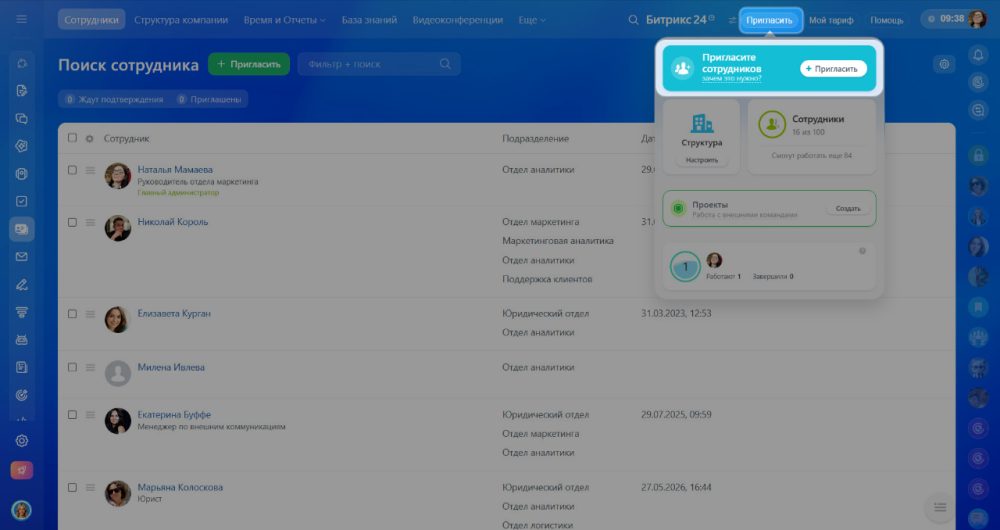Expand the Еще menu
The image size is (1000, 530).
click(532, 20)
